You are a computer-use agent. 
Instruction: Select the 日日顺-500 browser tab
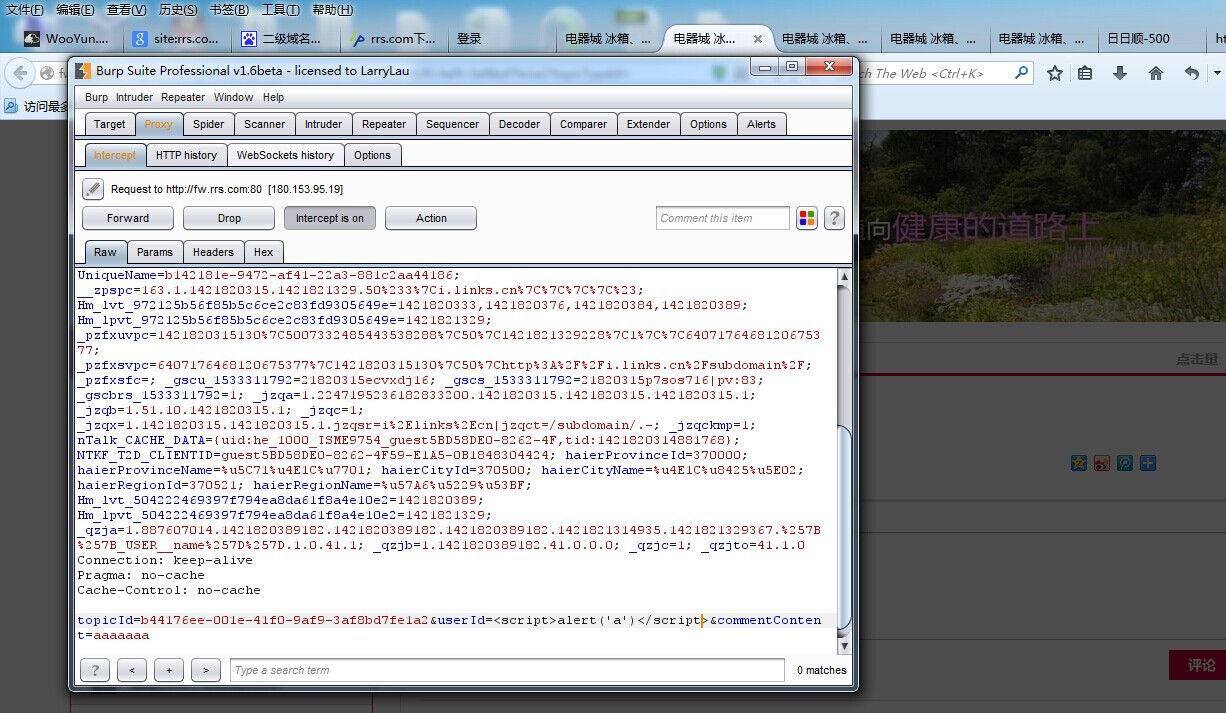pos(1150,39)
